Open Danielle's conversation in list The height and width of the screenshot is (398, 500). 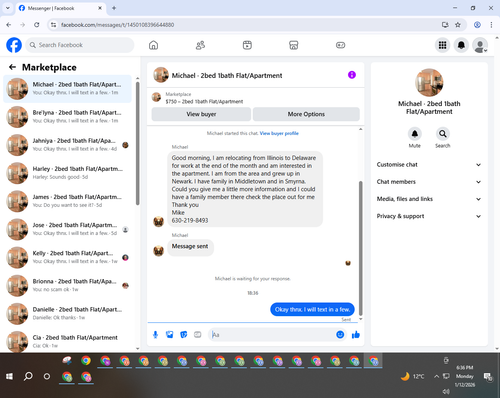tap(68, 314)
